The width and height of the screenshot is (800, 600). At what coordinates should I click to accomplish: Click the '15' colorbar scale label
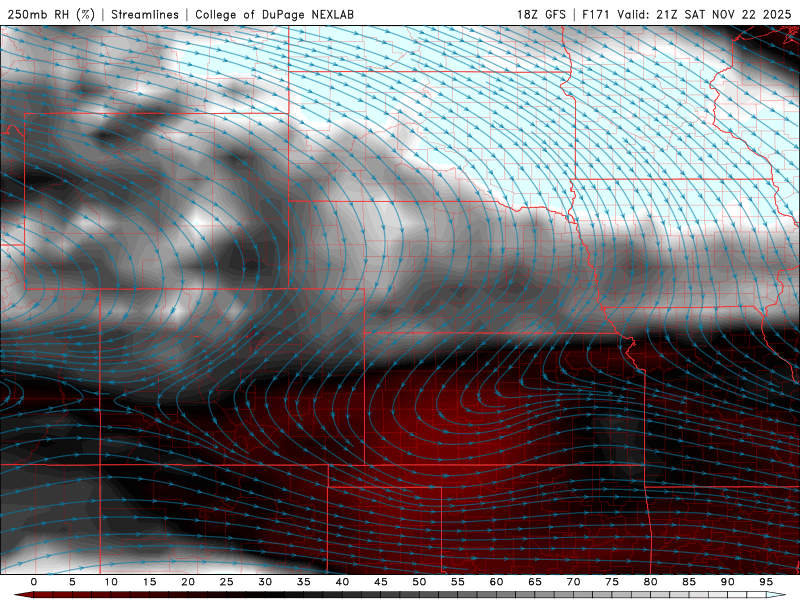149,582
